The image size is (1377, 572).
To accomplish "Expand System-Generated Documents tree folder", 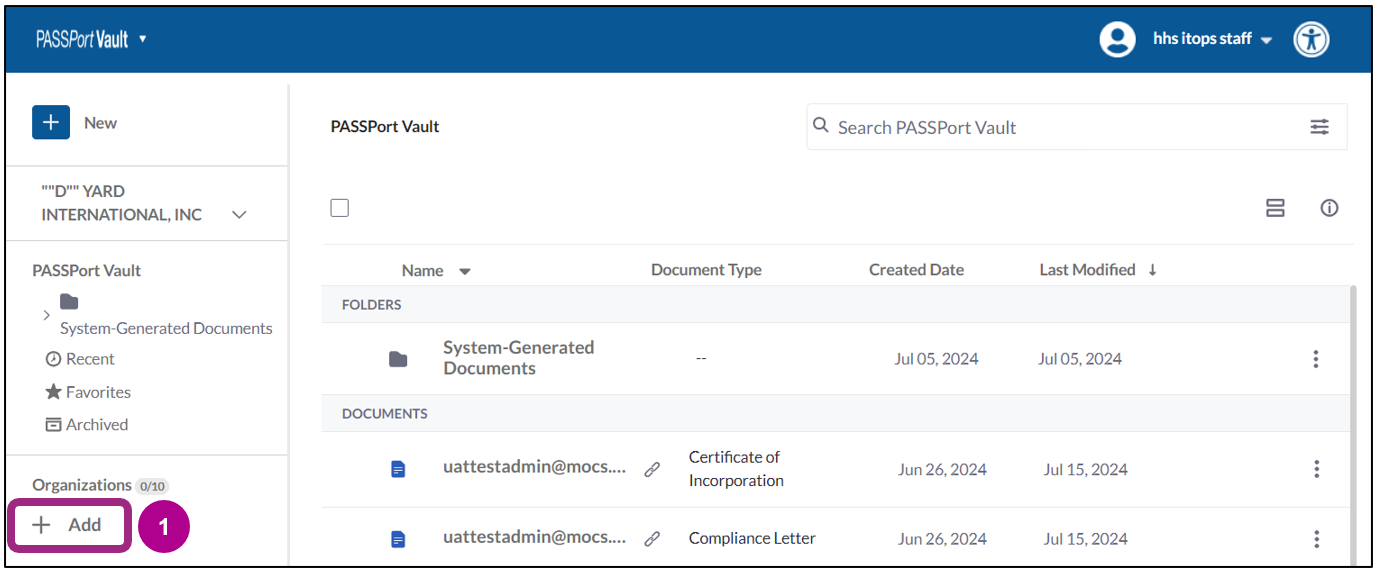I will 46,315.
